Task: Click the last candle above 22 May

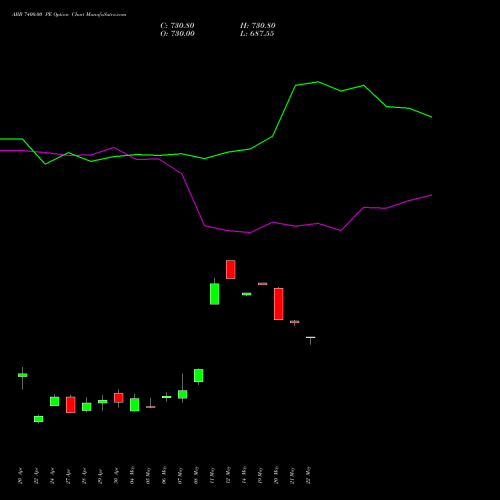Action: click(x=311, y=338)
